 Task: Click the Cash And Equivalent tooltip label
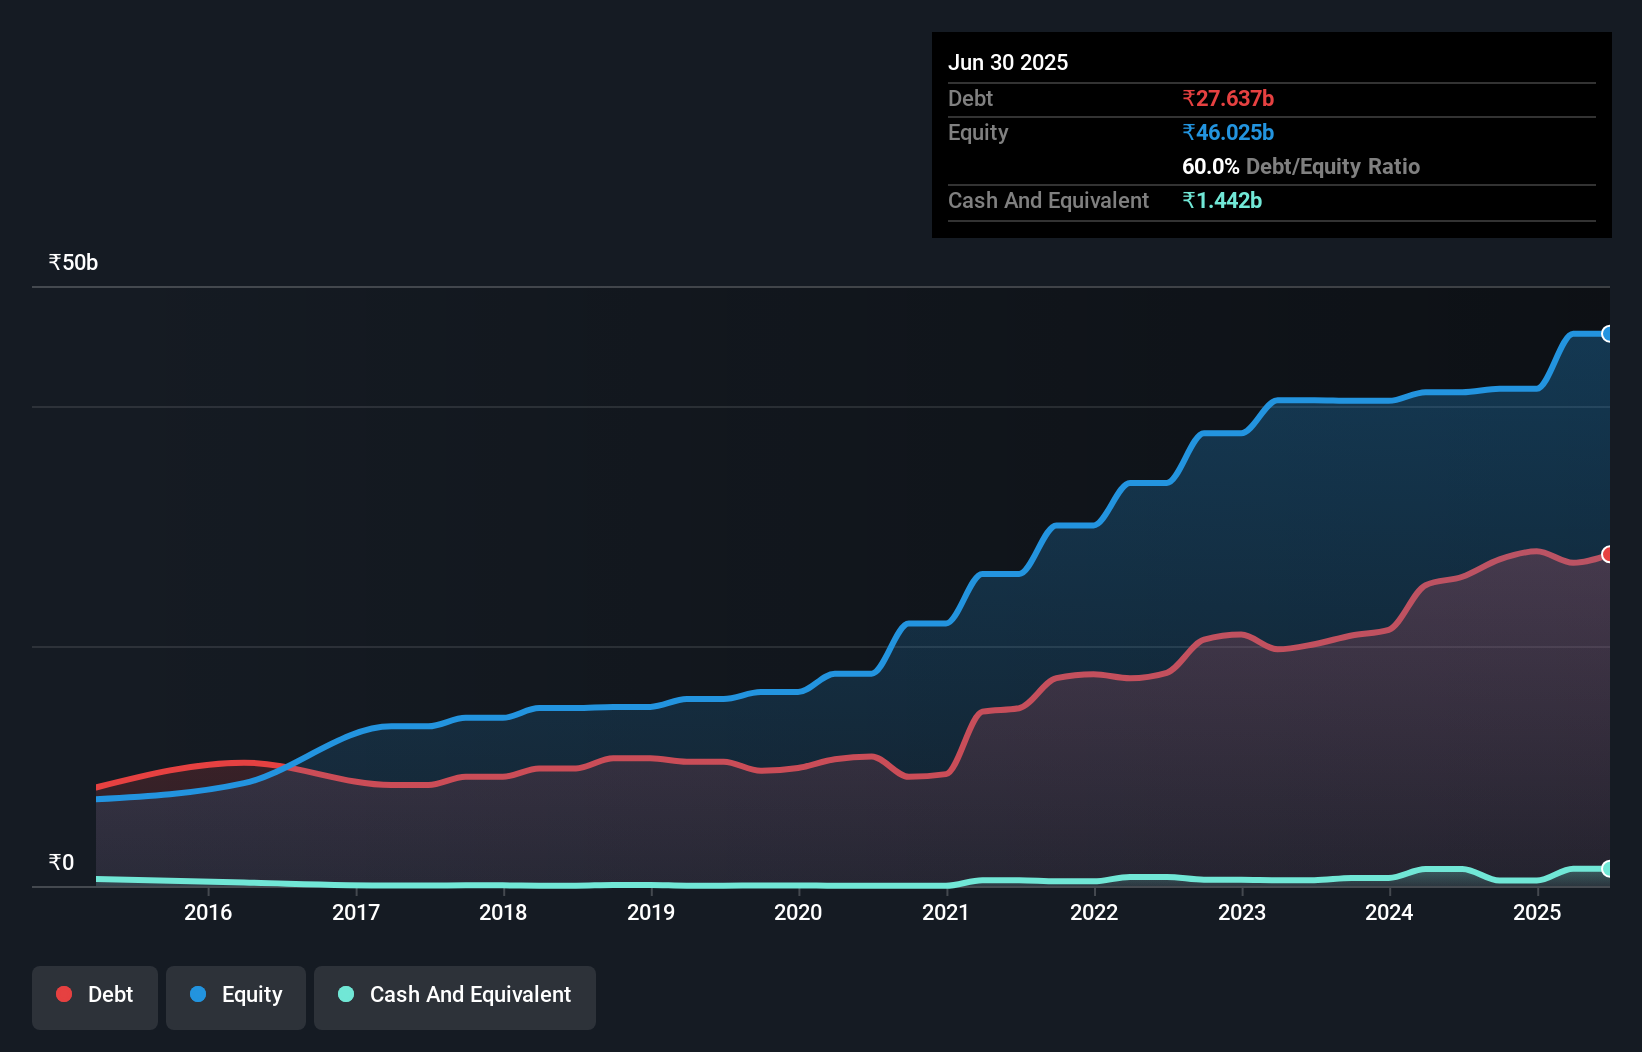(1048, 200)
